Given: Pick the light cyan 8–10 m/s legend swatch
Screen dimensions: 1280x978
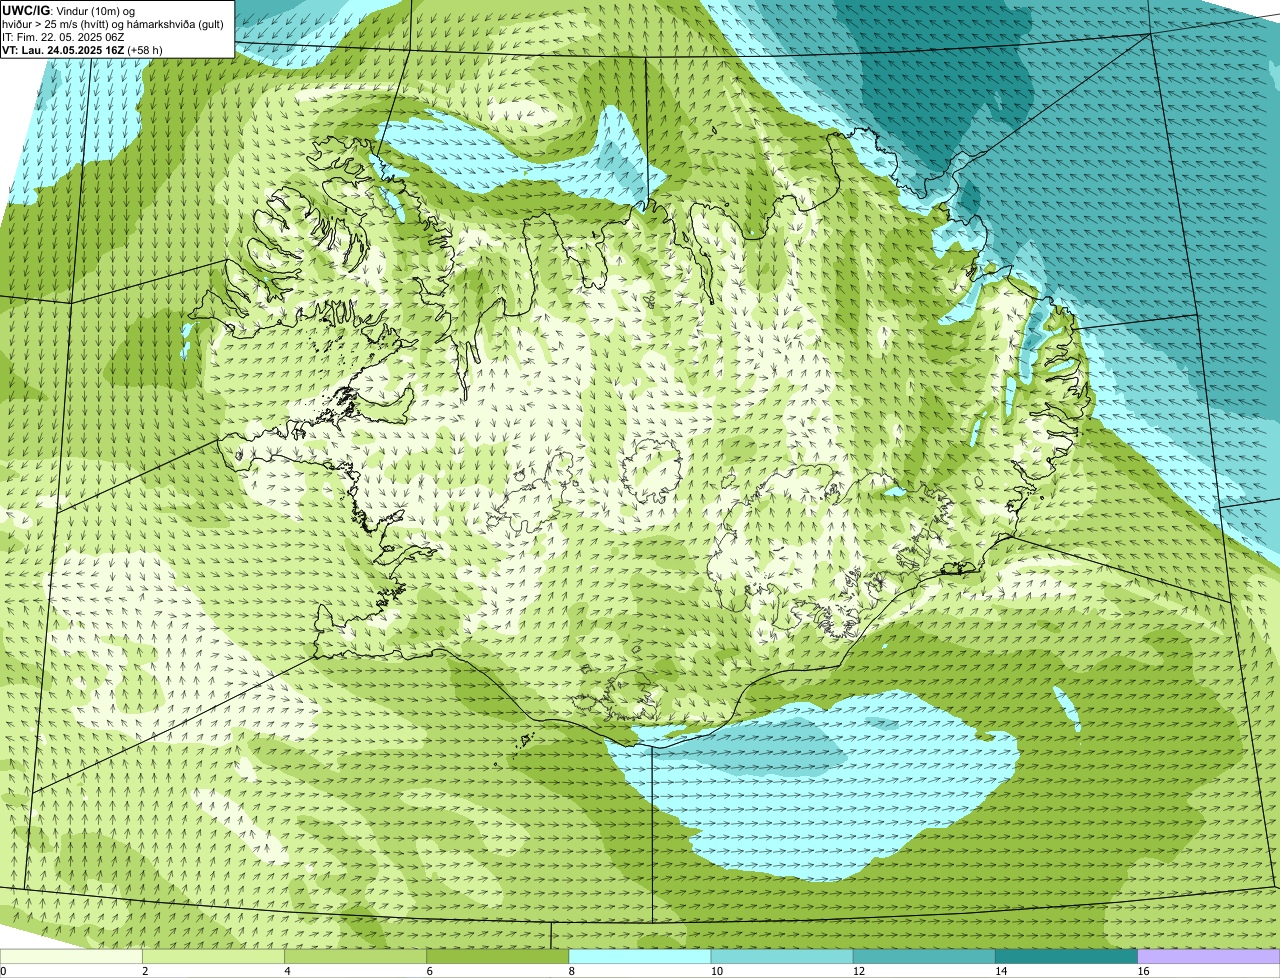Looking at the screenshot, I should tap(640, 956).
